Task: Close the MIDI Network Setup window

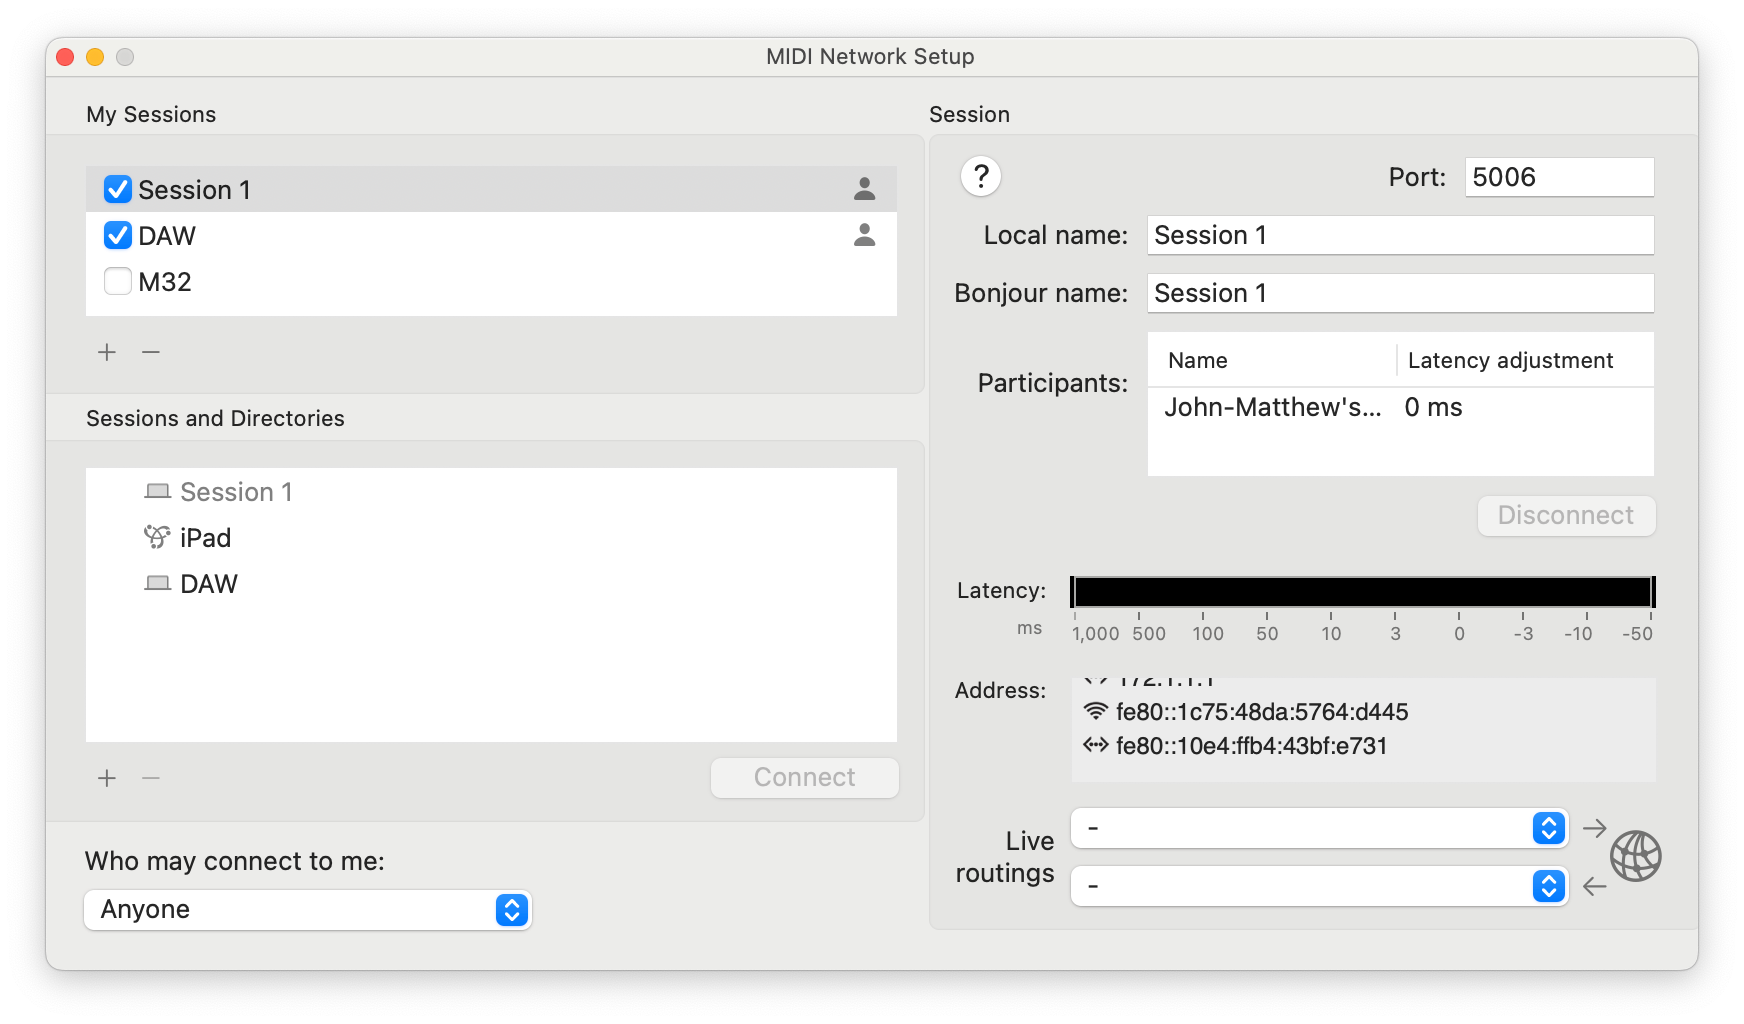Action: (x=65, y=57)
